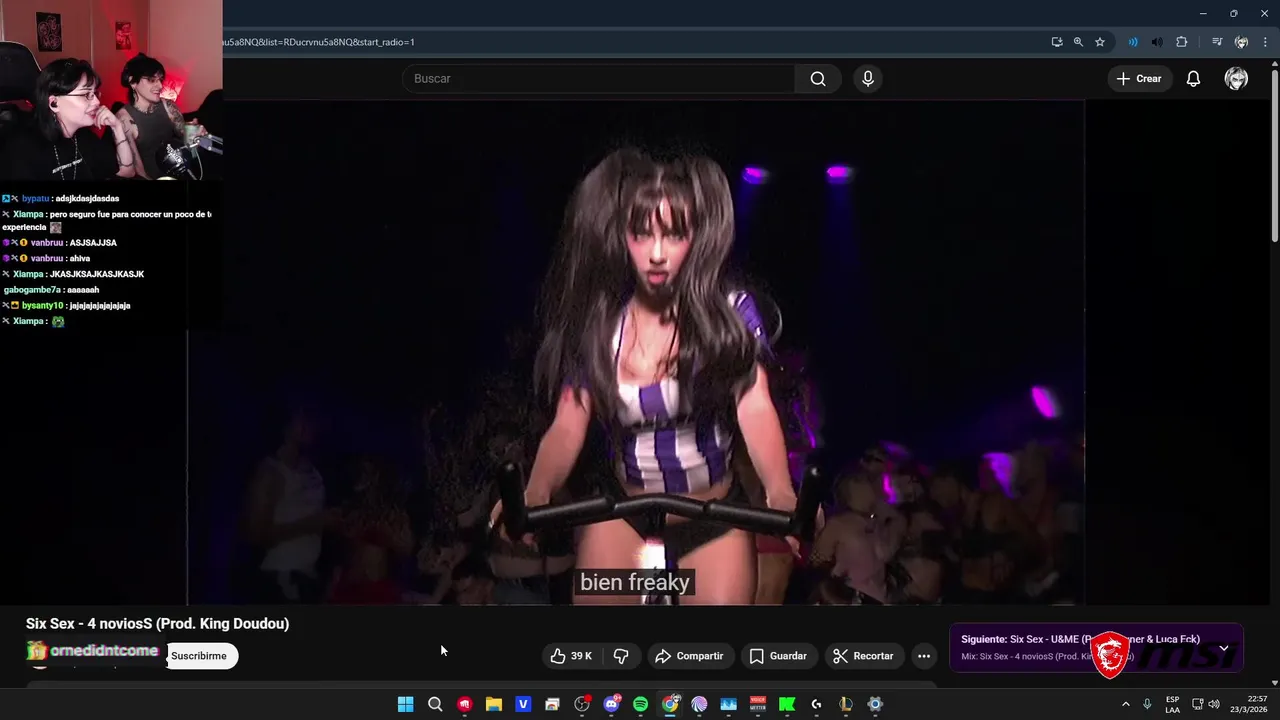Clip the video with Recortar
This screenshot has width=1280, height=720.
tap(863, 656)
